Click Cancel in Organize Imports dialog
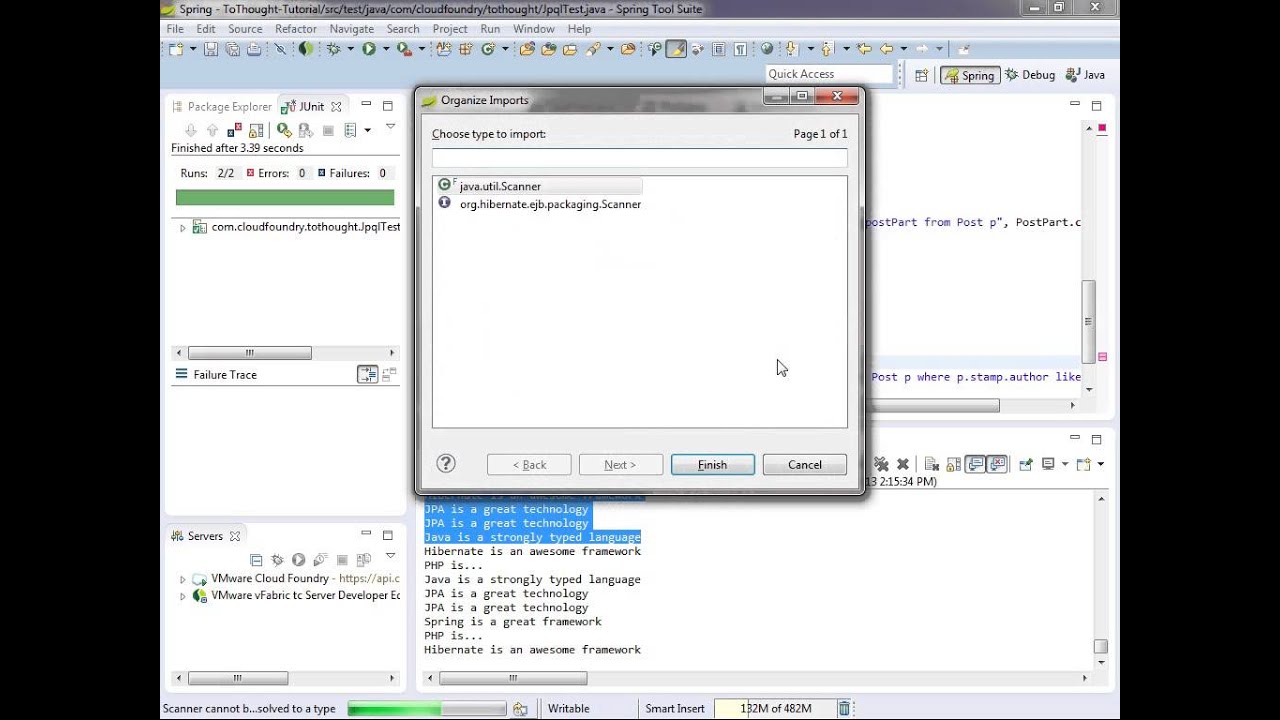 click(x=804, y=465)
